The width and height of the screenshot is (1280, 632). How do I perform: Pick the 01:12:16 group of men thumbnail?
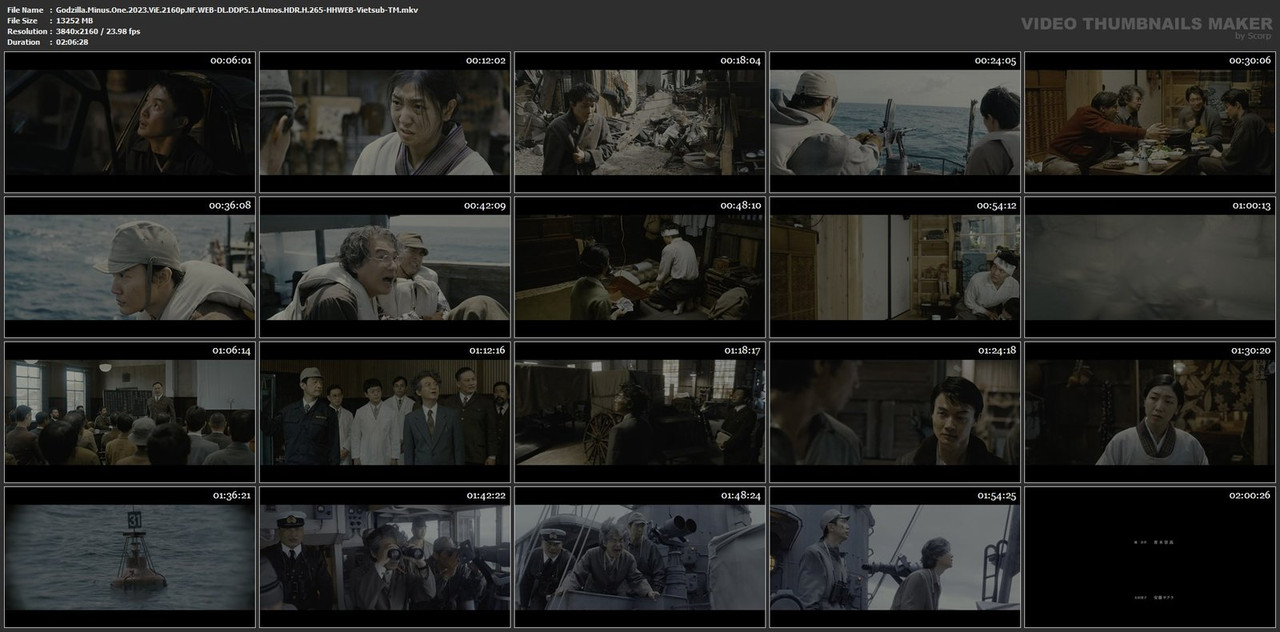click(384, 412)
